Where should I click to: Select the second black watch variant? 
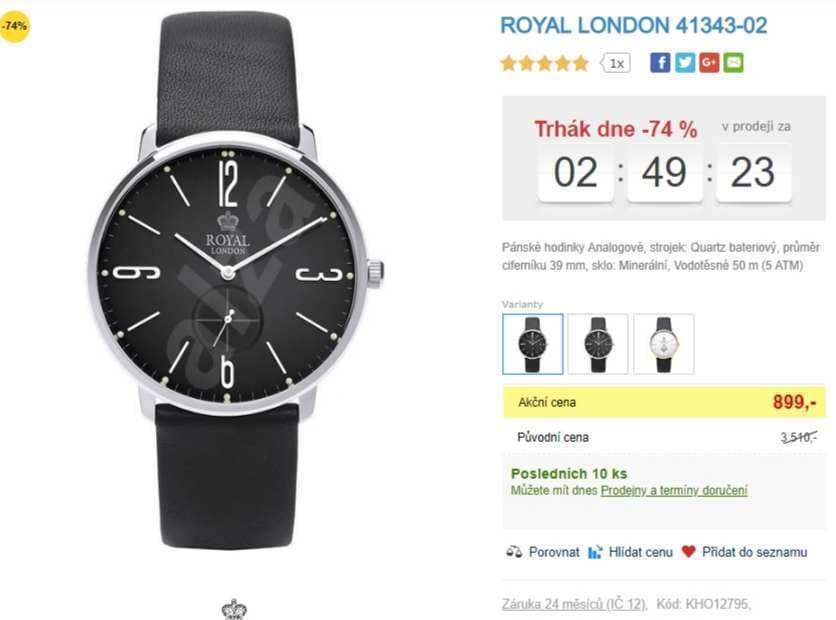[598, 344]
